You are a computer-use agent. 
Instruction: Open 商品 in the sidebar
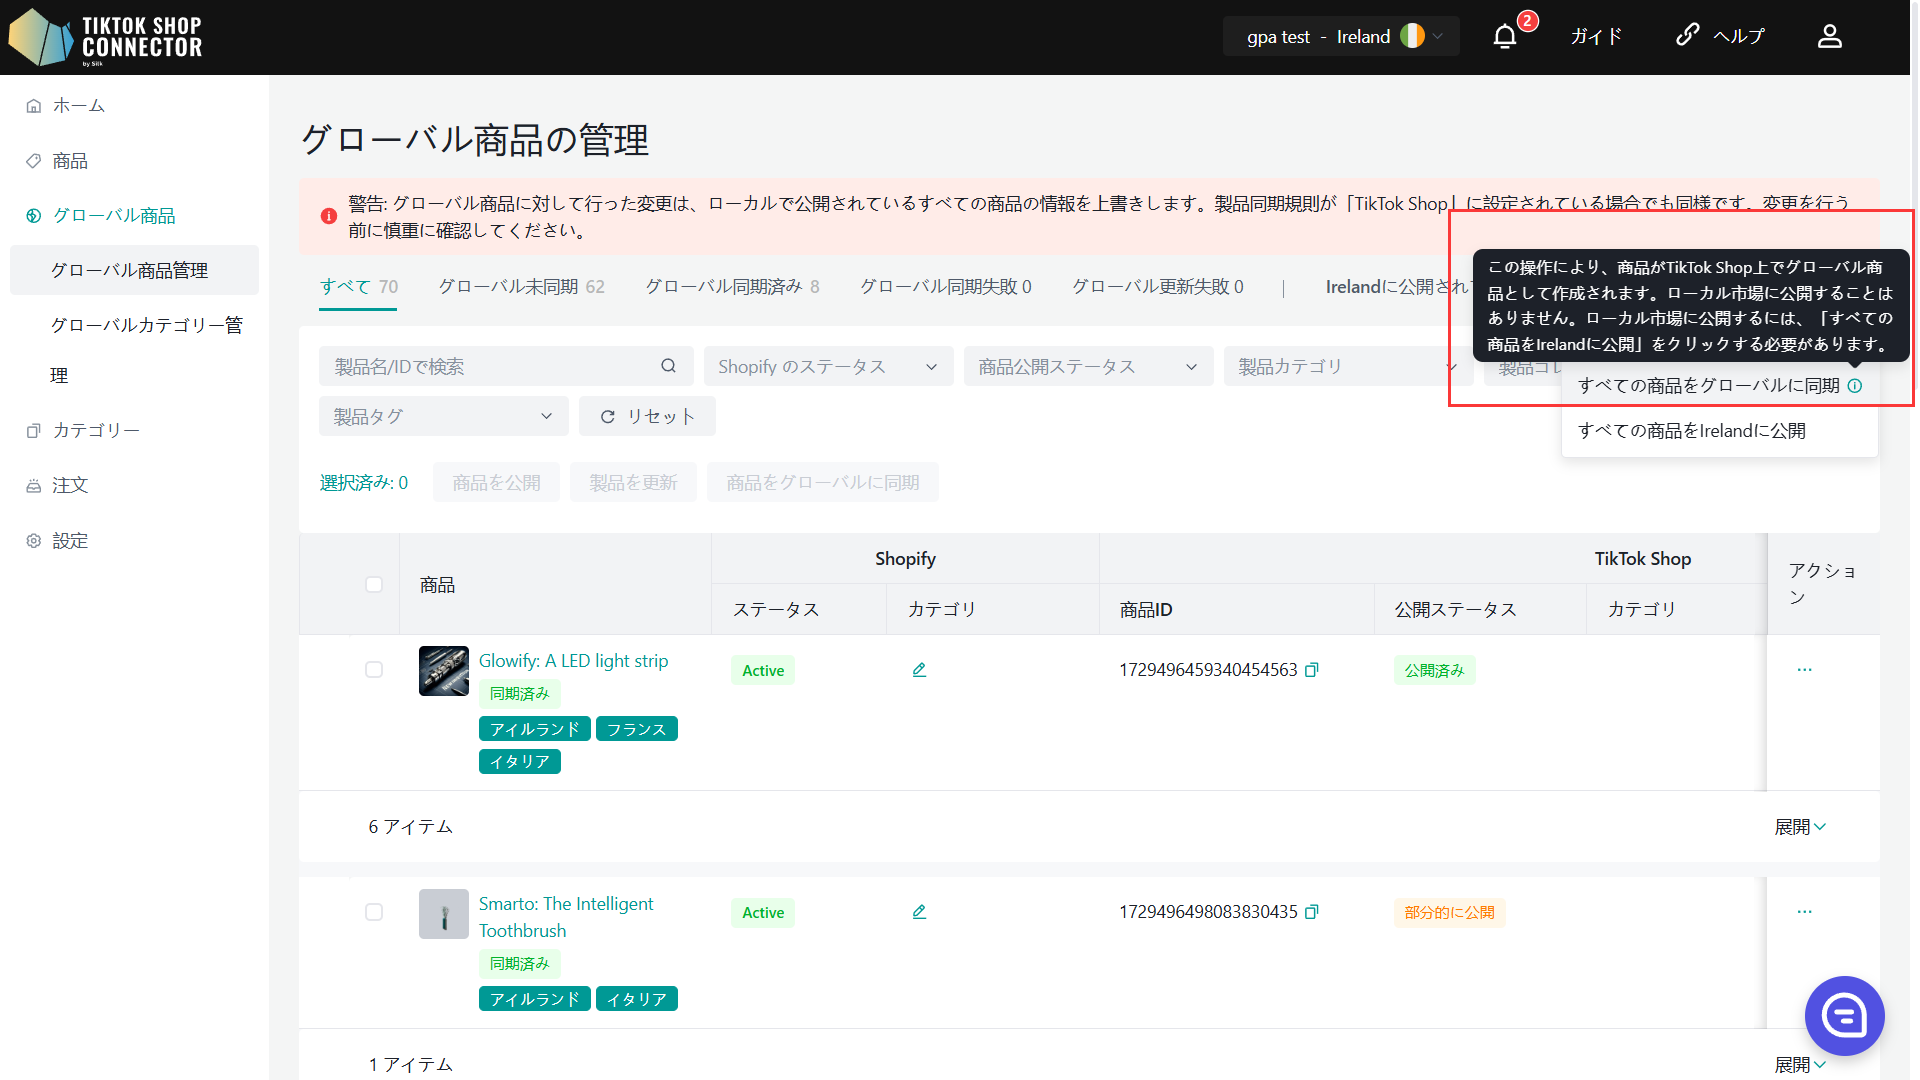(x=70, y=161)
